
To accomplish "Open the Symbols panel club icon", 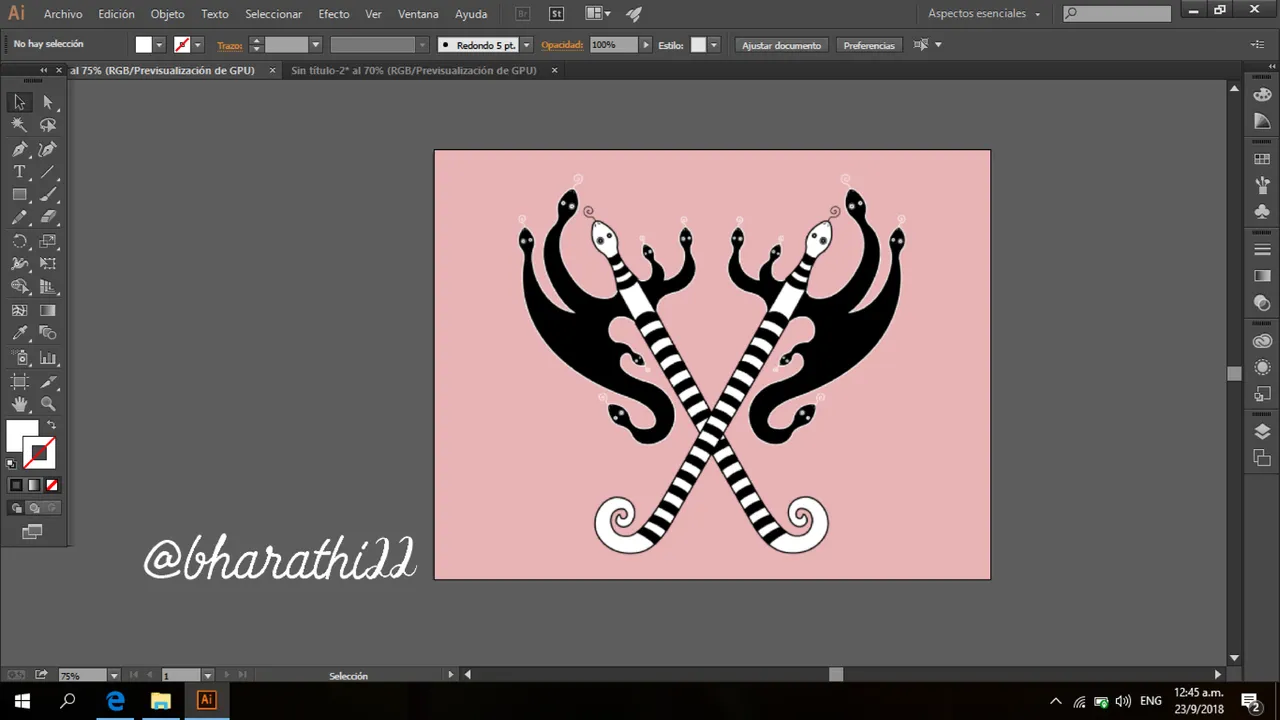I will (1262, 211).
